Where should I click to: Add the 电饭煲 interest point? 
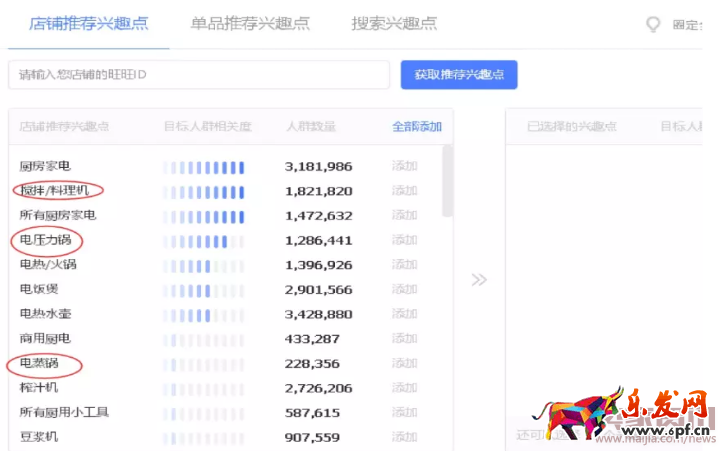404,289
